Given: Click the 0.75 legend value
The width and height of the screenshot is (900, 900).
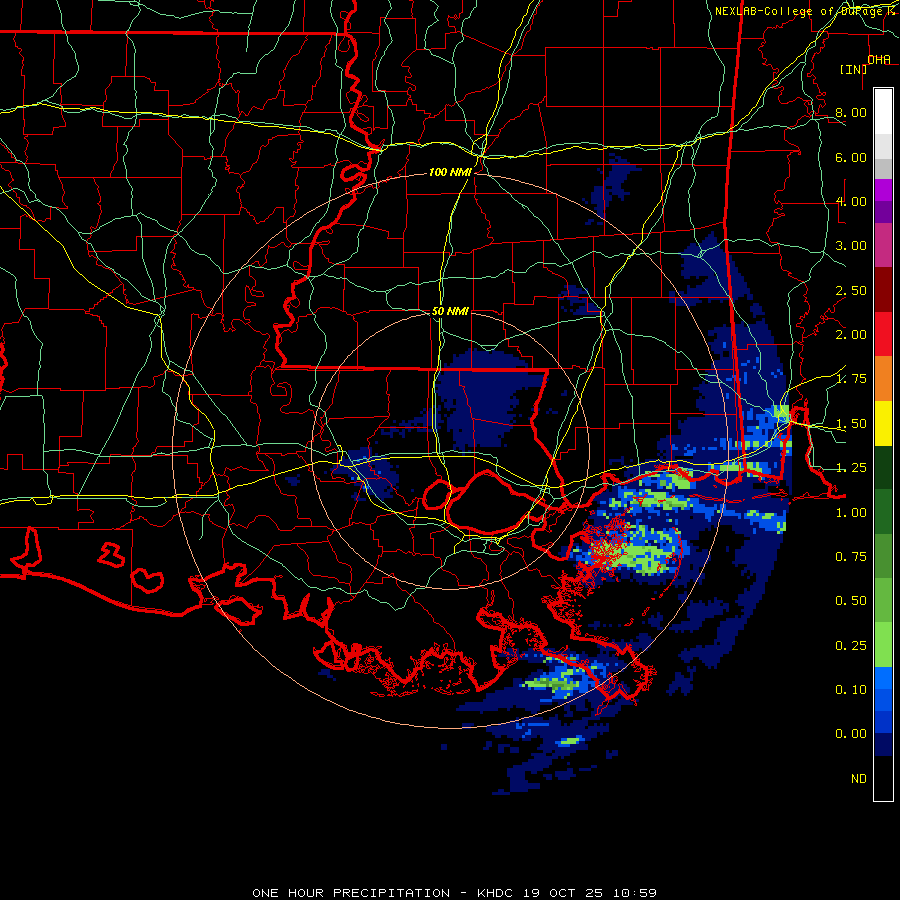Looking at the screenshot, I should point(851,557).
